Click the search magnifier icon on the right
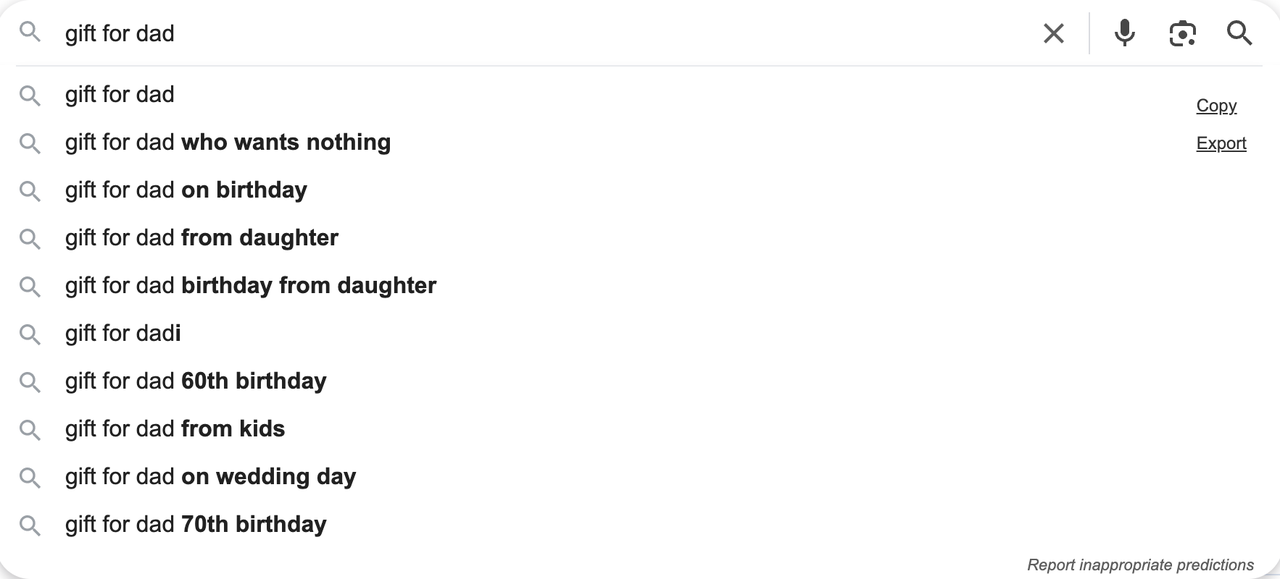Screen dimensions: 1280x579 click(x=1239, y=33)
